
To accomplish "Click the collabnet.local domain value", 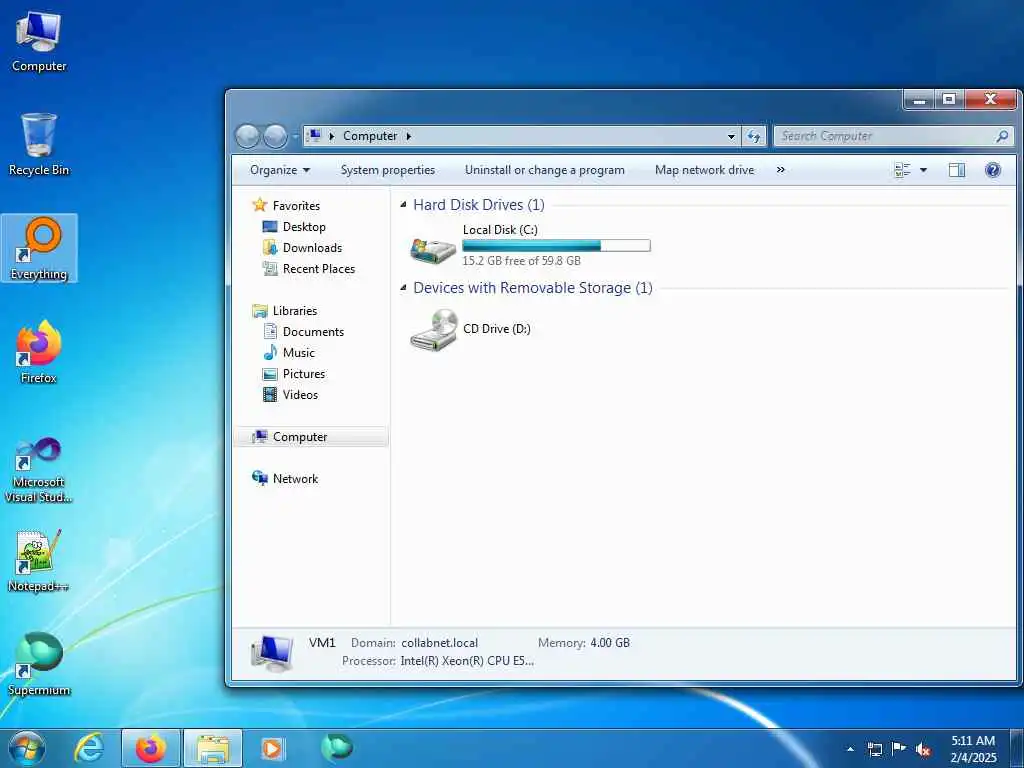I will click(x=440, y=643).
